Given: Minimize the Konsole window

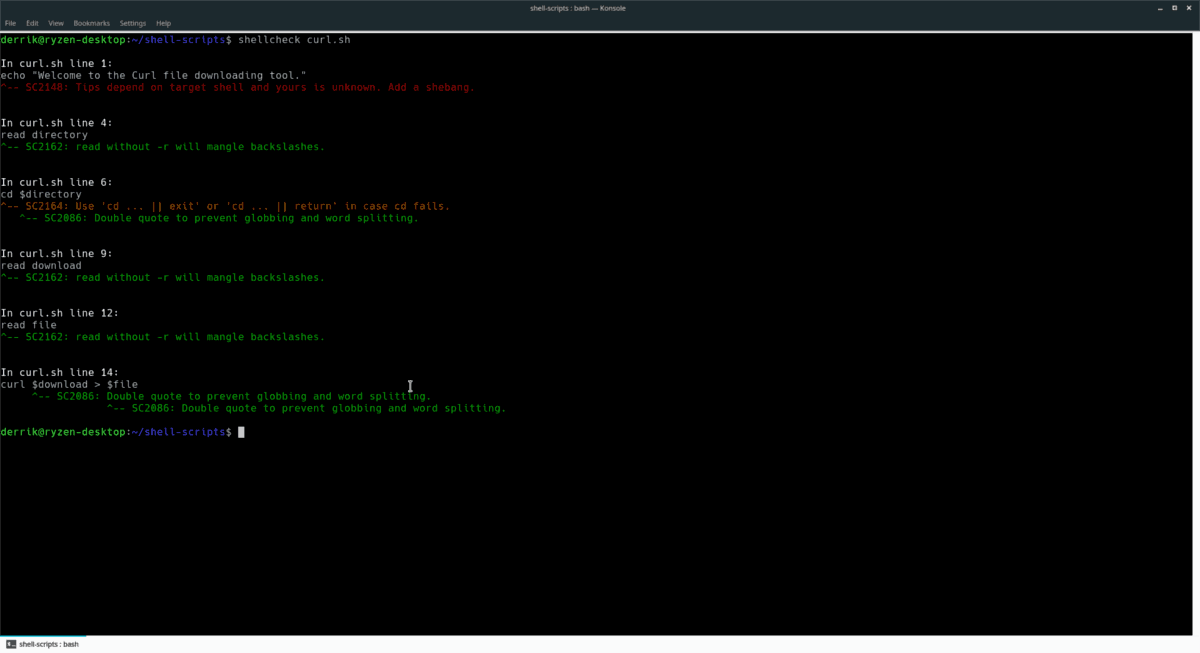Looking at the screenshot, I should 1160,8.
